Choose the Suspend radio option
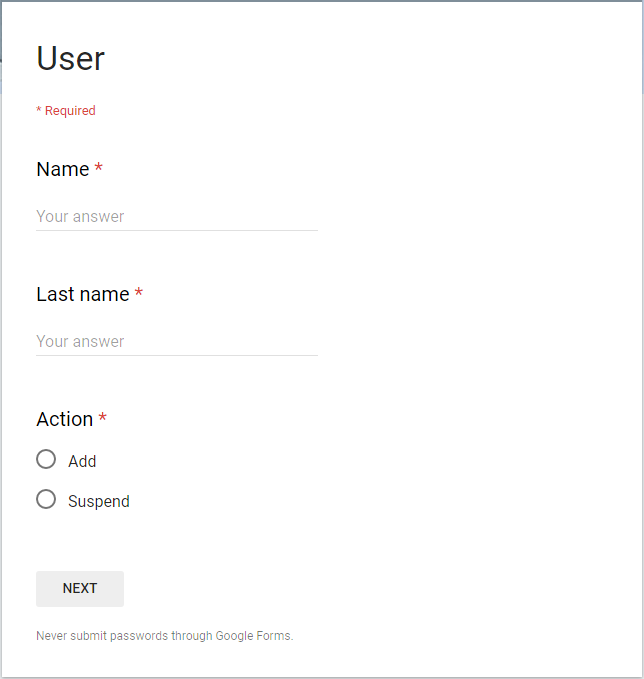The height and width of the screenshot is (679, 644). pos(46,500)
